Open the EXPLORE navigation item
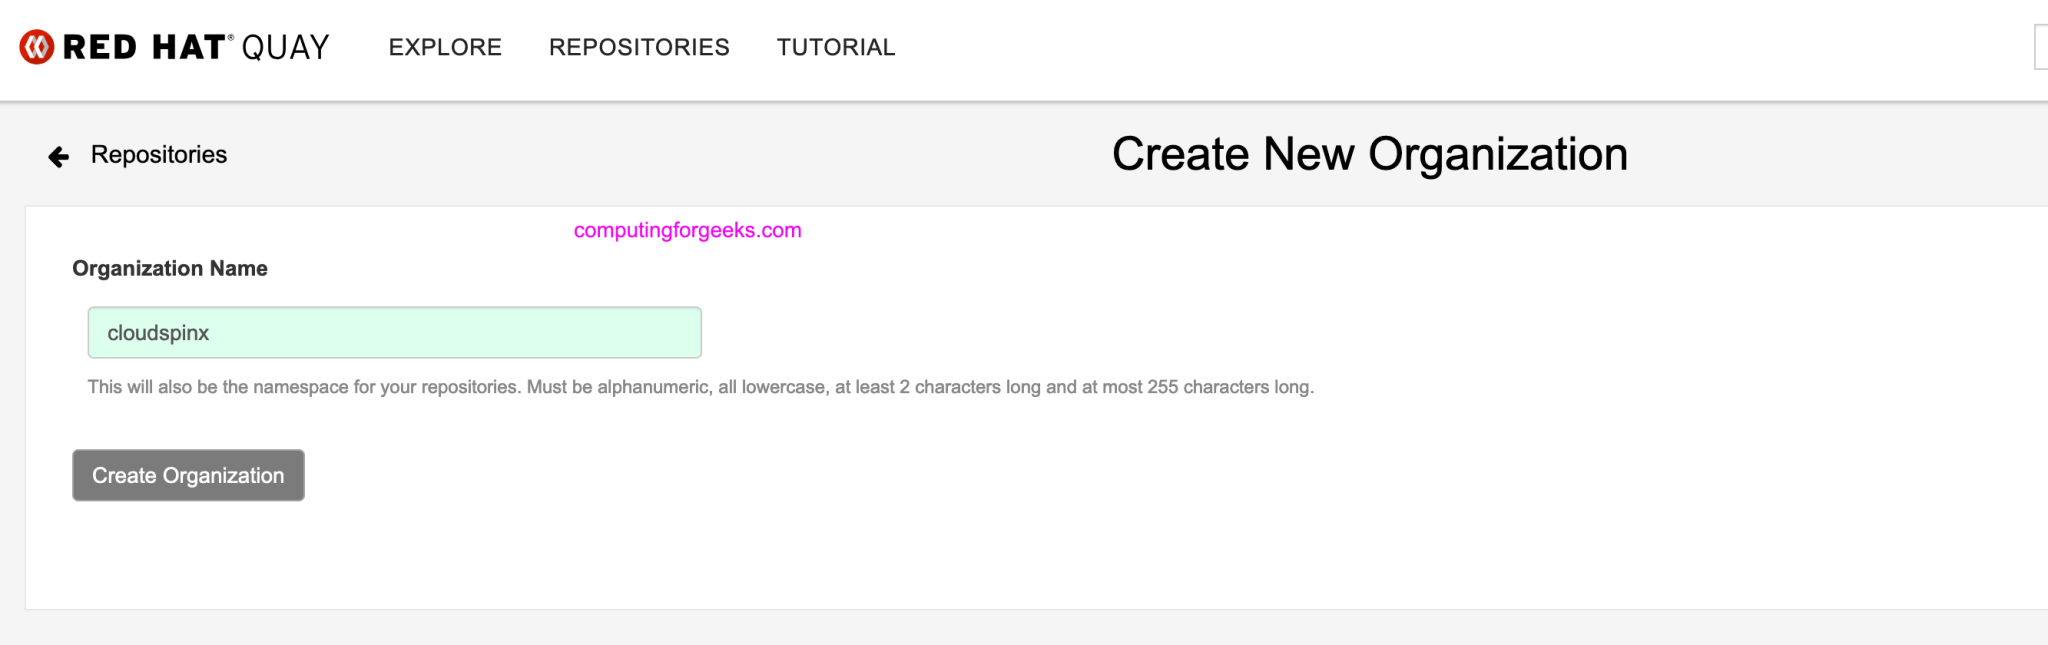The width and height of the screenshot is (2048, 645). click(x=445, y=47)
